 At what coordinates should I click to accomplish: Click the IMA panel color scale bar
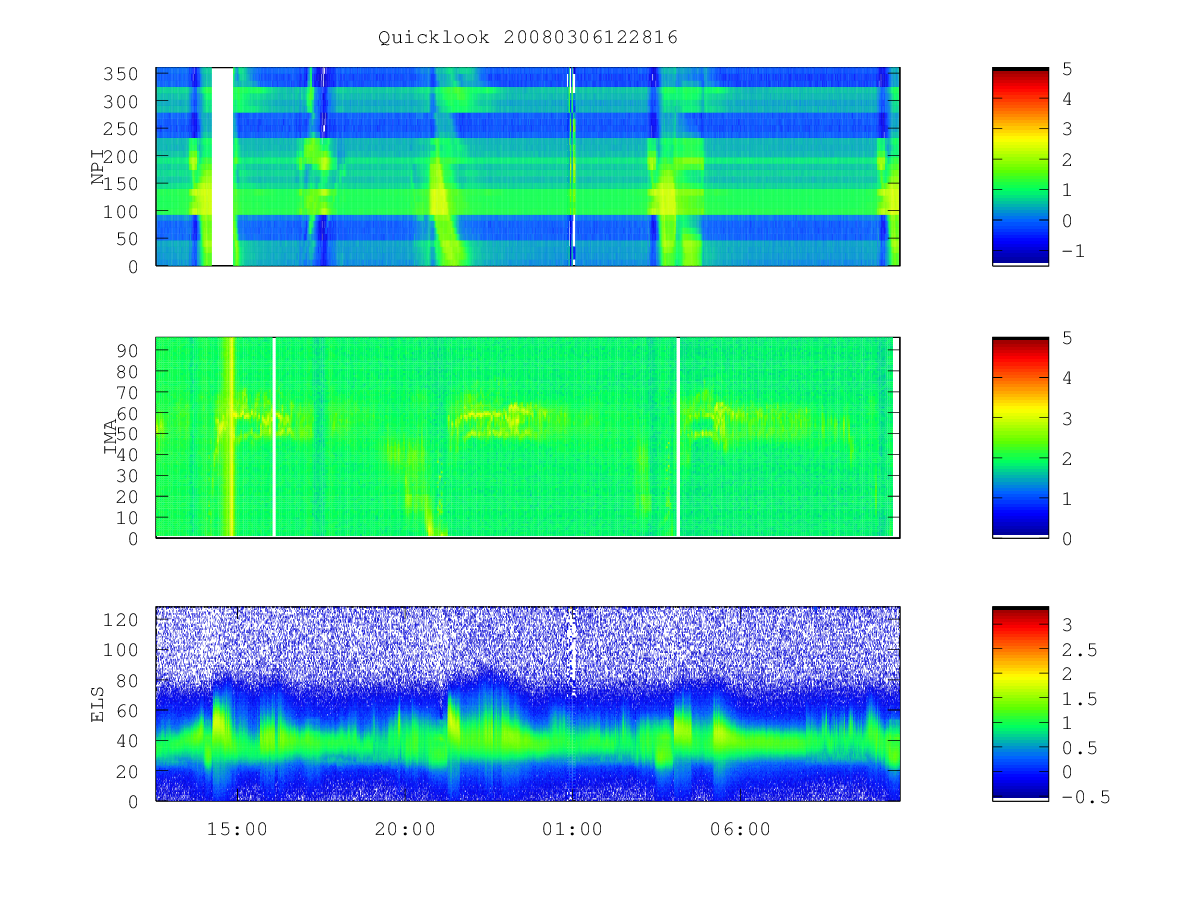(x=1020, y=437)
